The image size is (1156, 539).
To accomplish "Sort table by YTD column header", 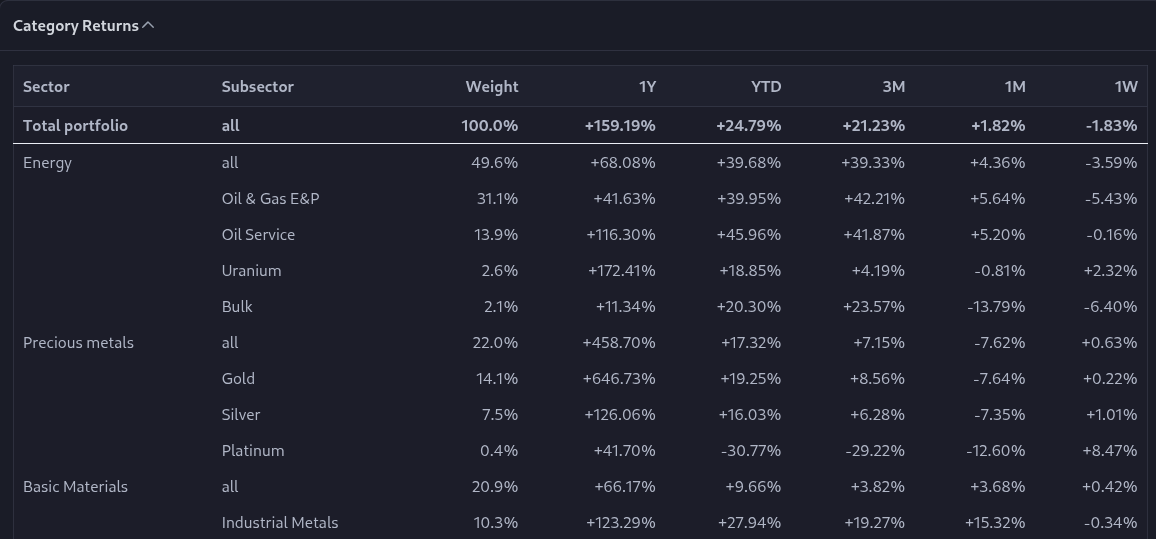I will 766,87.
